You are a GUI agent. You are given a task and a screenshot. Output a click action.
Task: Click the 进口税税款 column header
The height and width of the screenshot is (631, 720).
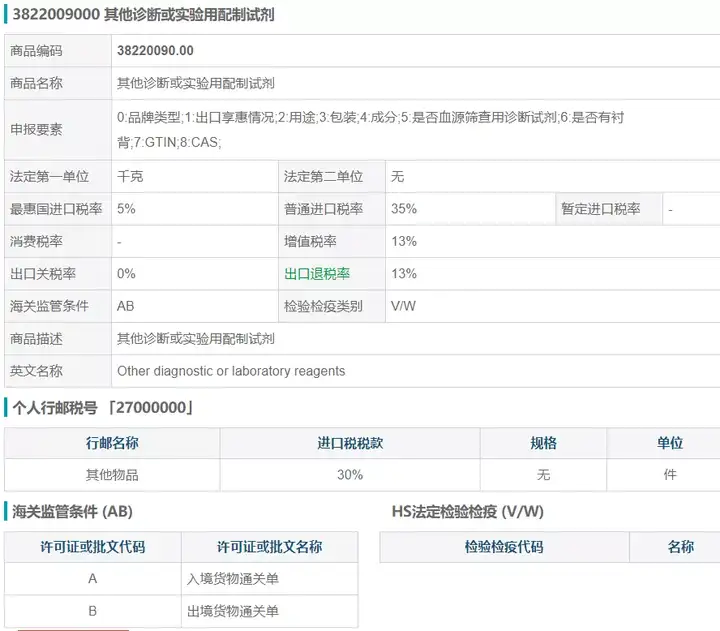click(350, 443)
